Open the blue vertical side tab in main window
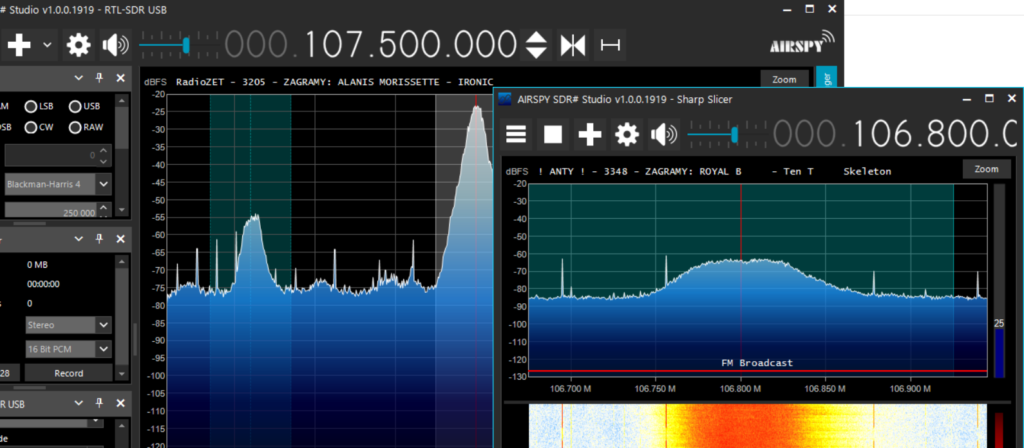The width and height of the screenshot is (1024, 448). pos(826,77)
